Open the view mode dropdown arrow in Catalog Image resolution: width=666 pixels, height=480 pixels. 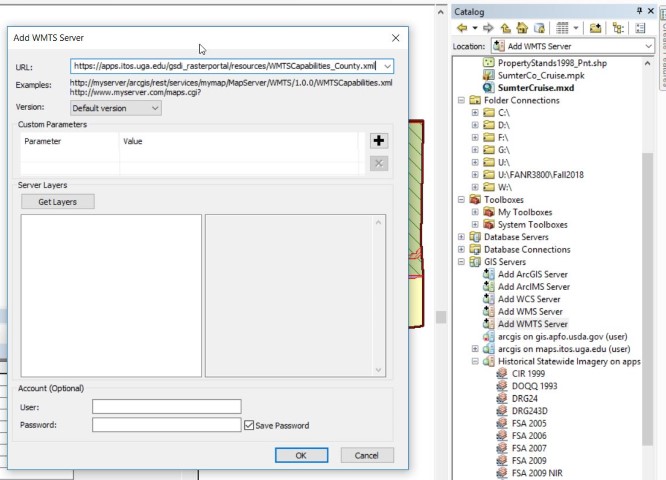(x=576, y=28)
